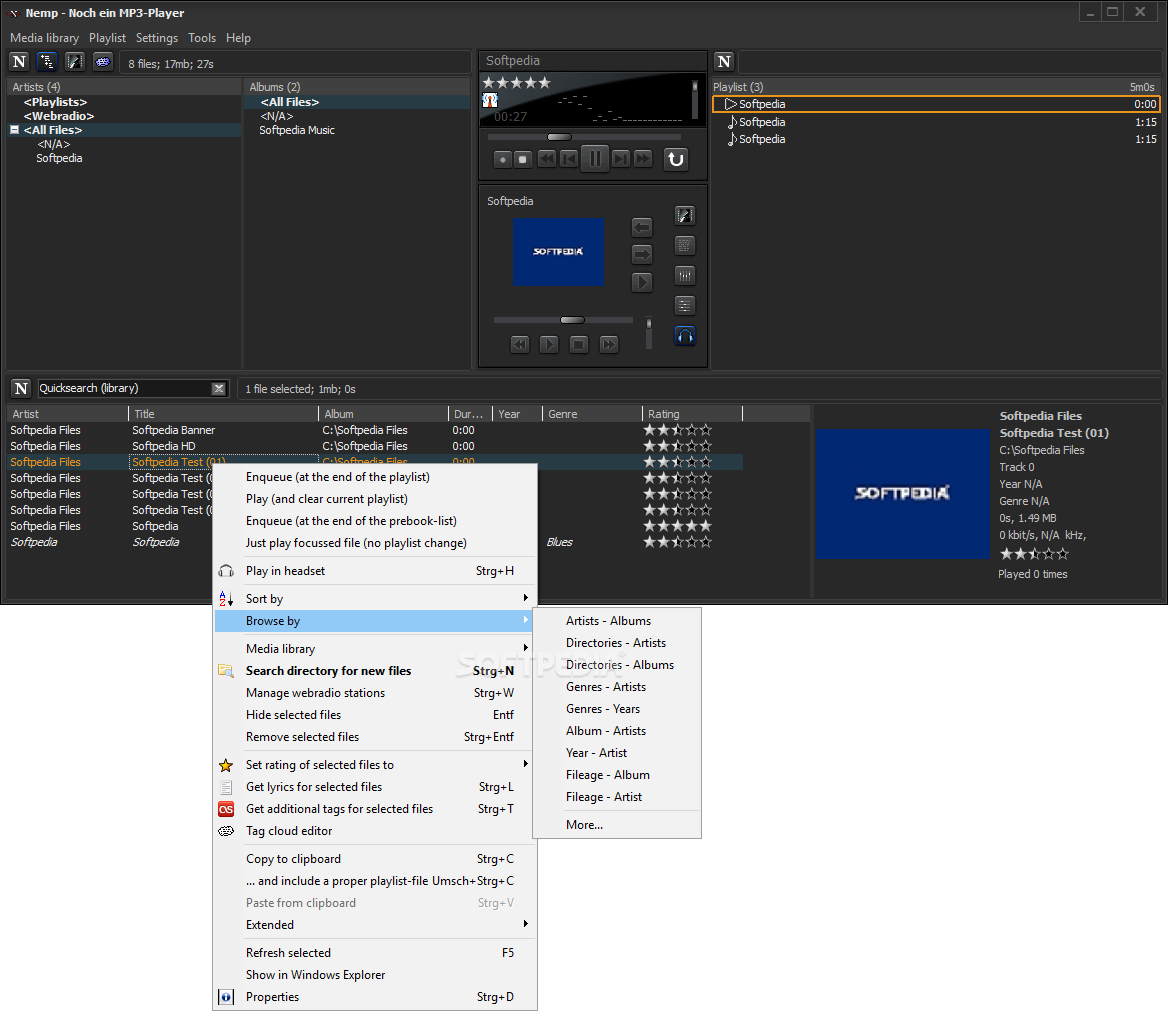
Task: Show lyrics view in player side panel
Action: click(685, 246)
